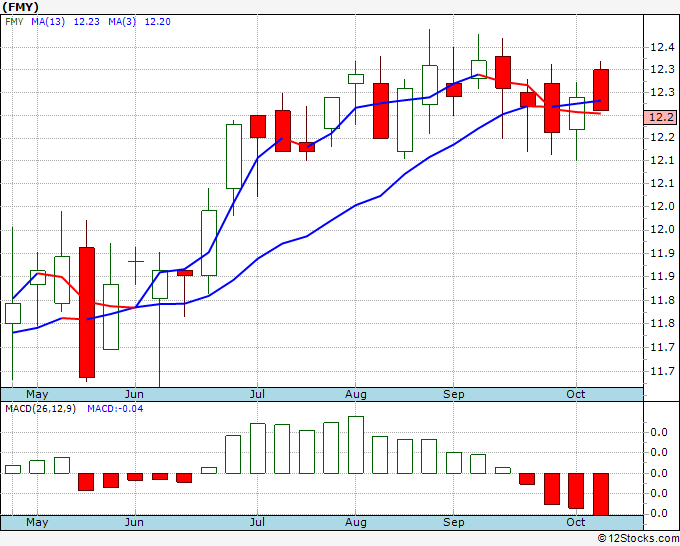
Task: Click the tallest green MACD bar at August
Action: point(356,445)
